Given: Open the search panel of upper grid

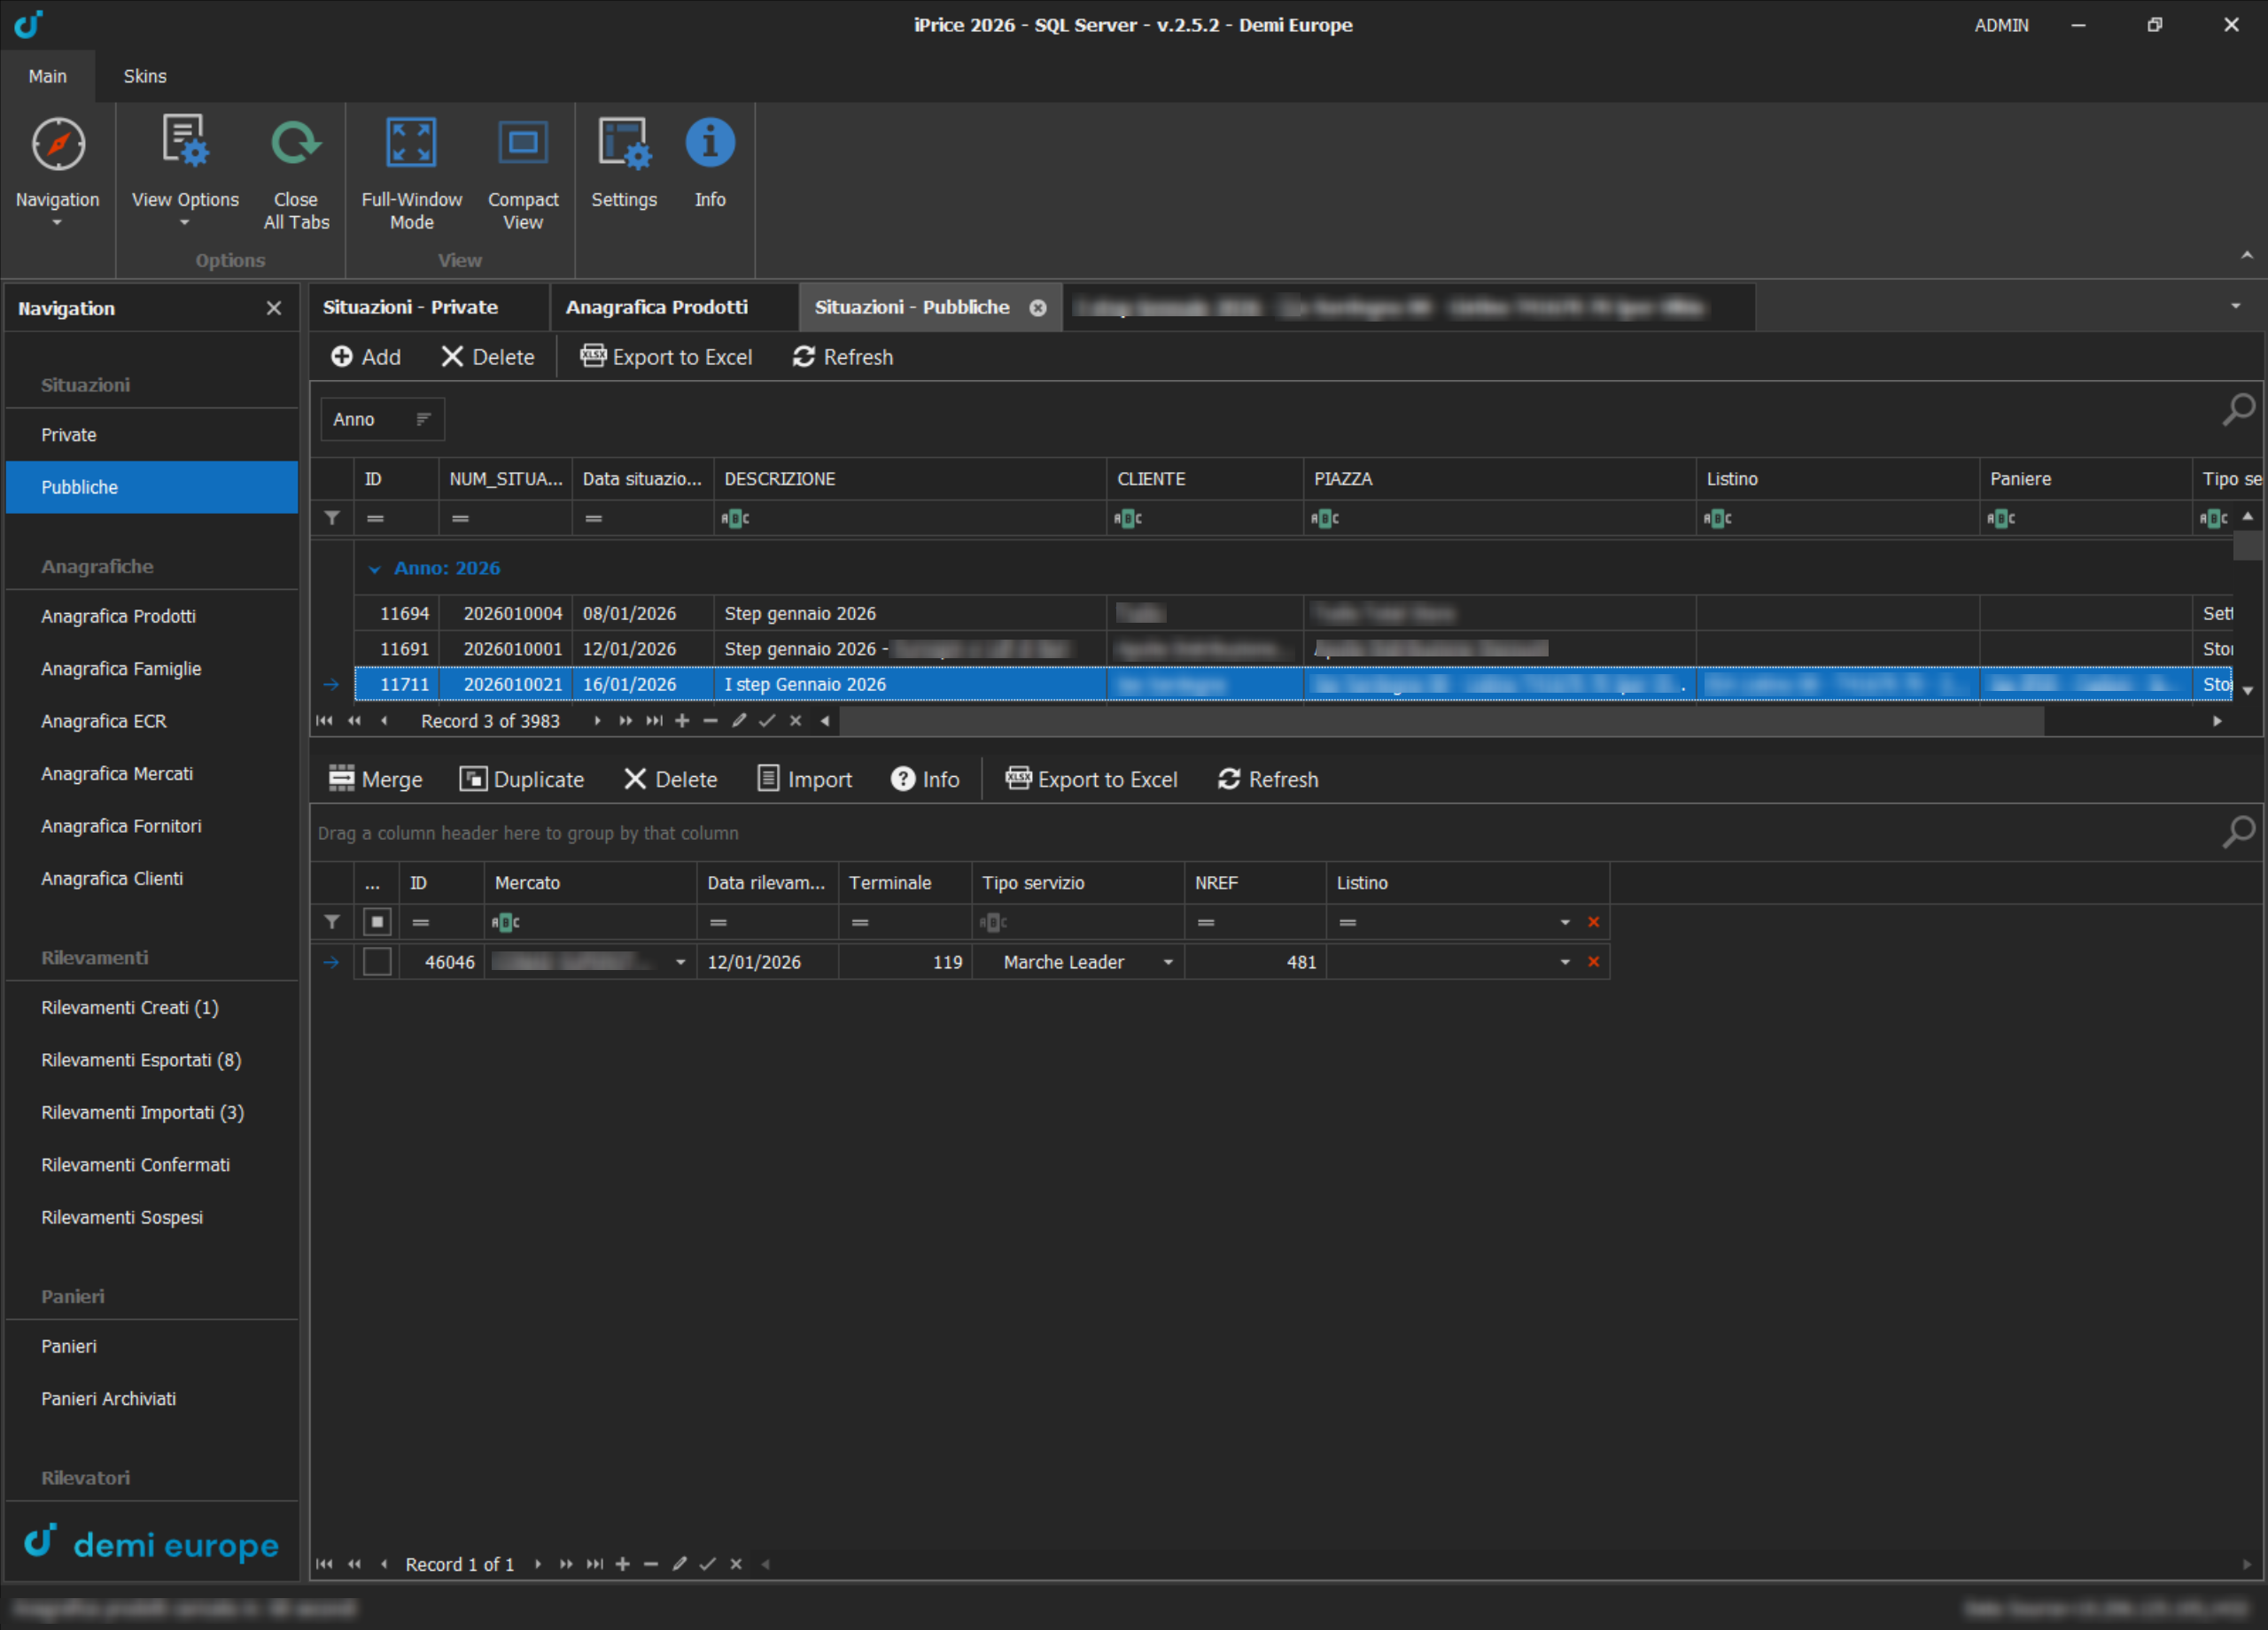Looking at the screenshot, I should (2238, 409).
